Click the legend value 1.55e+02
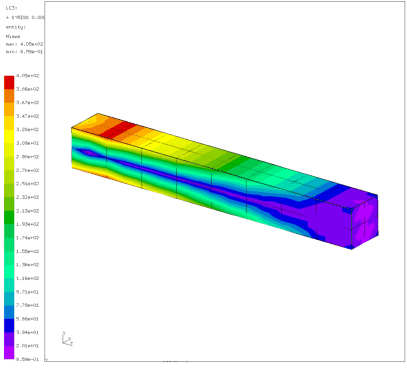Screen dimensions: 407x371 pos(28,251)
